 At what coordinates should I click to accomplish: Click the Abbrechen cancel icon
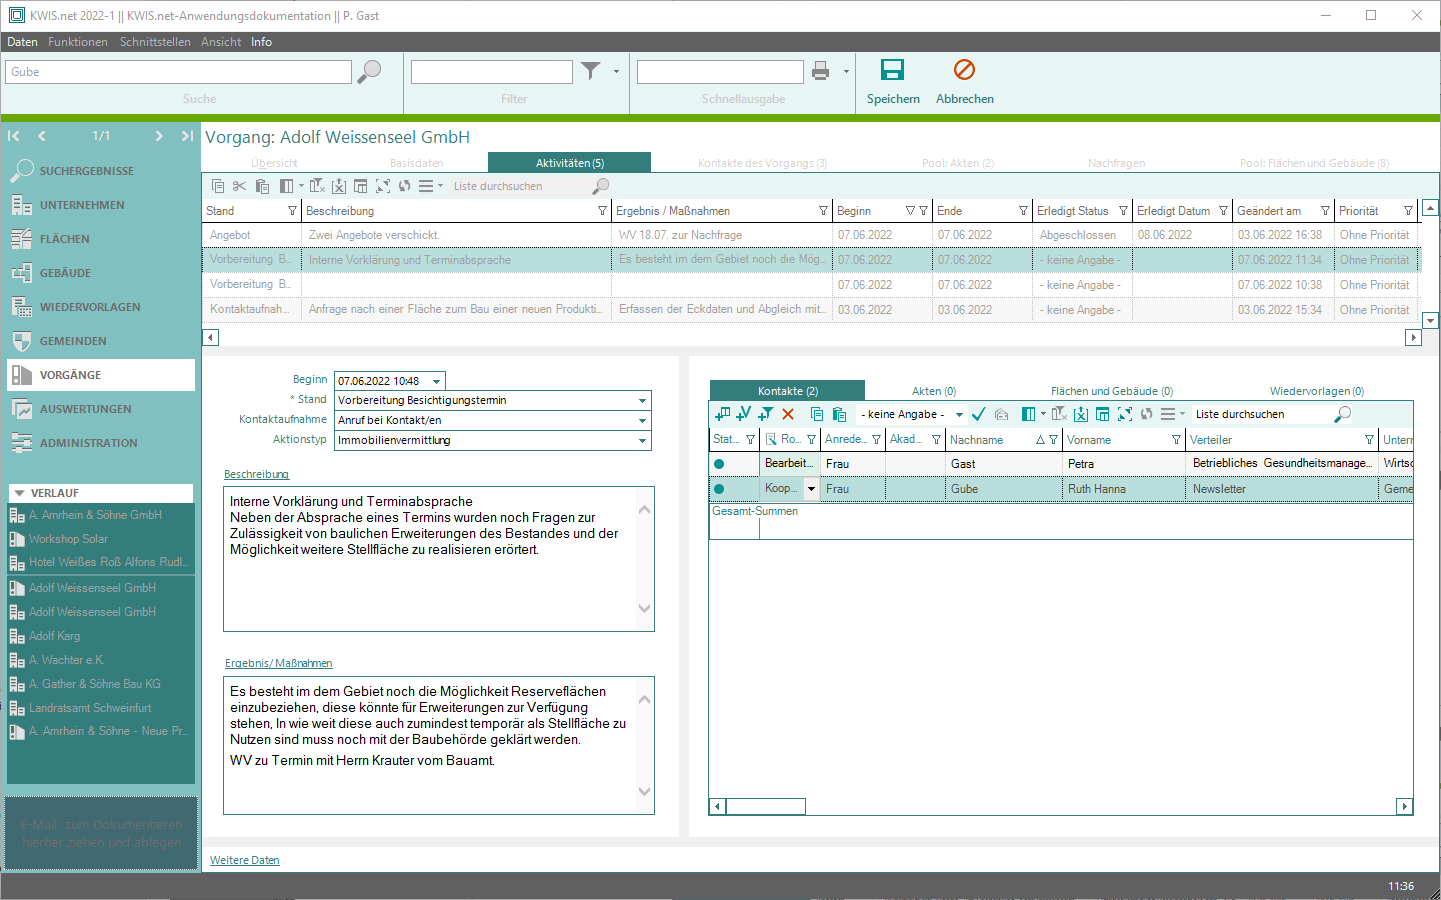(964, 69)
